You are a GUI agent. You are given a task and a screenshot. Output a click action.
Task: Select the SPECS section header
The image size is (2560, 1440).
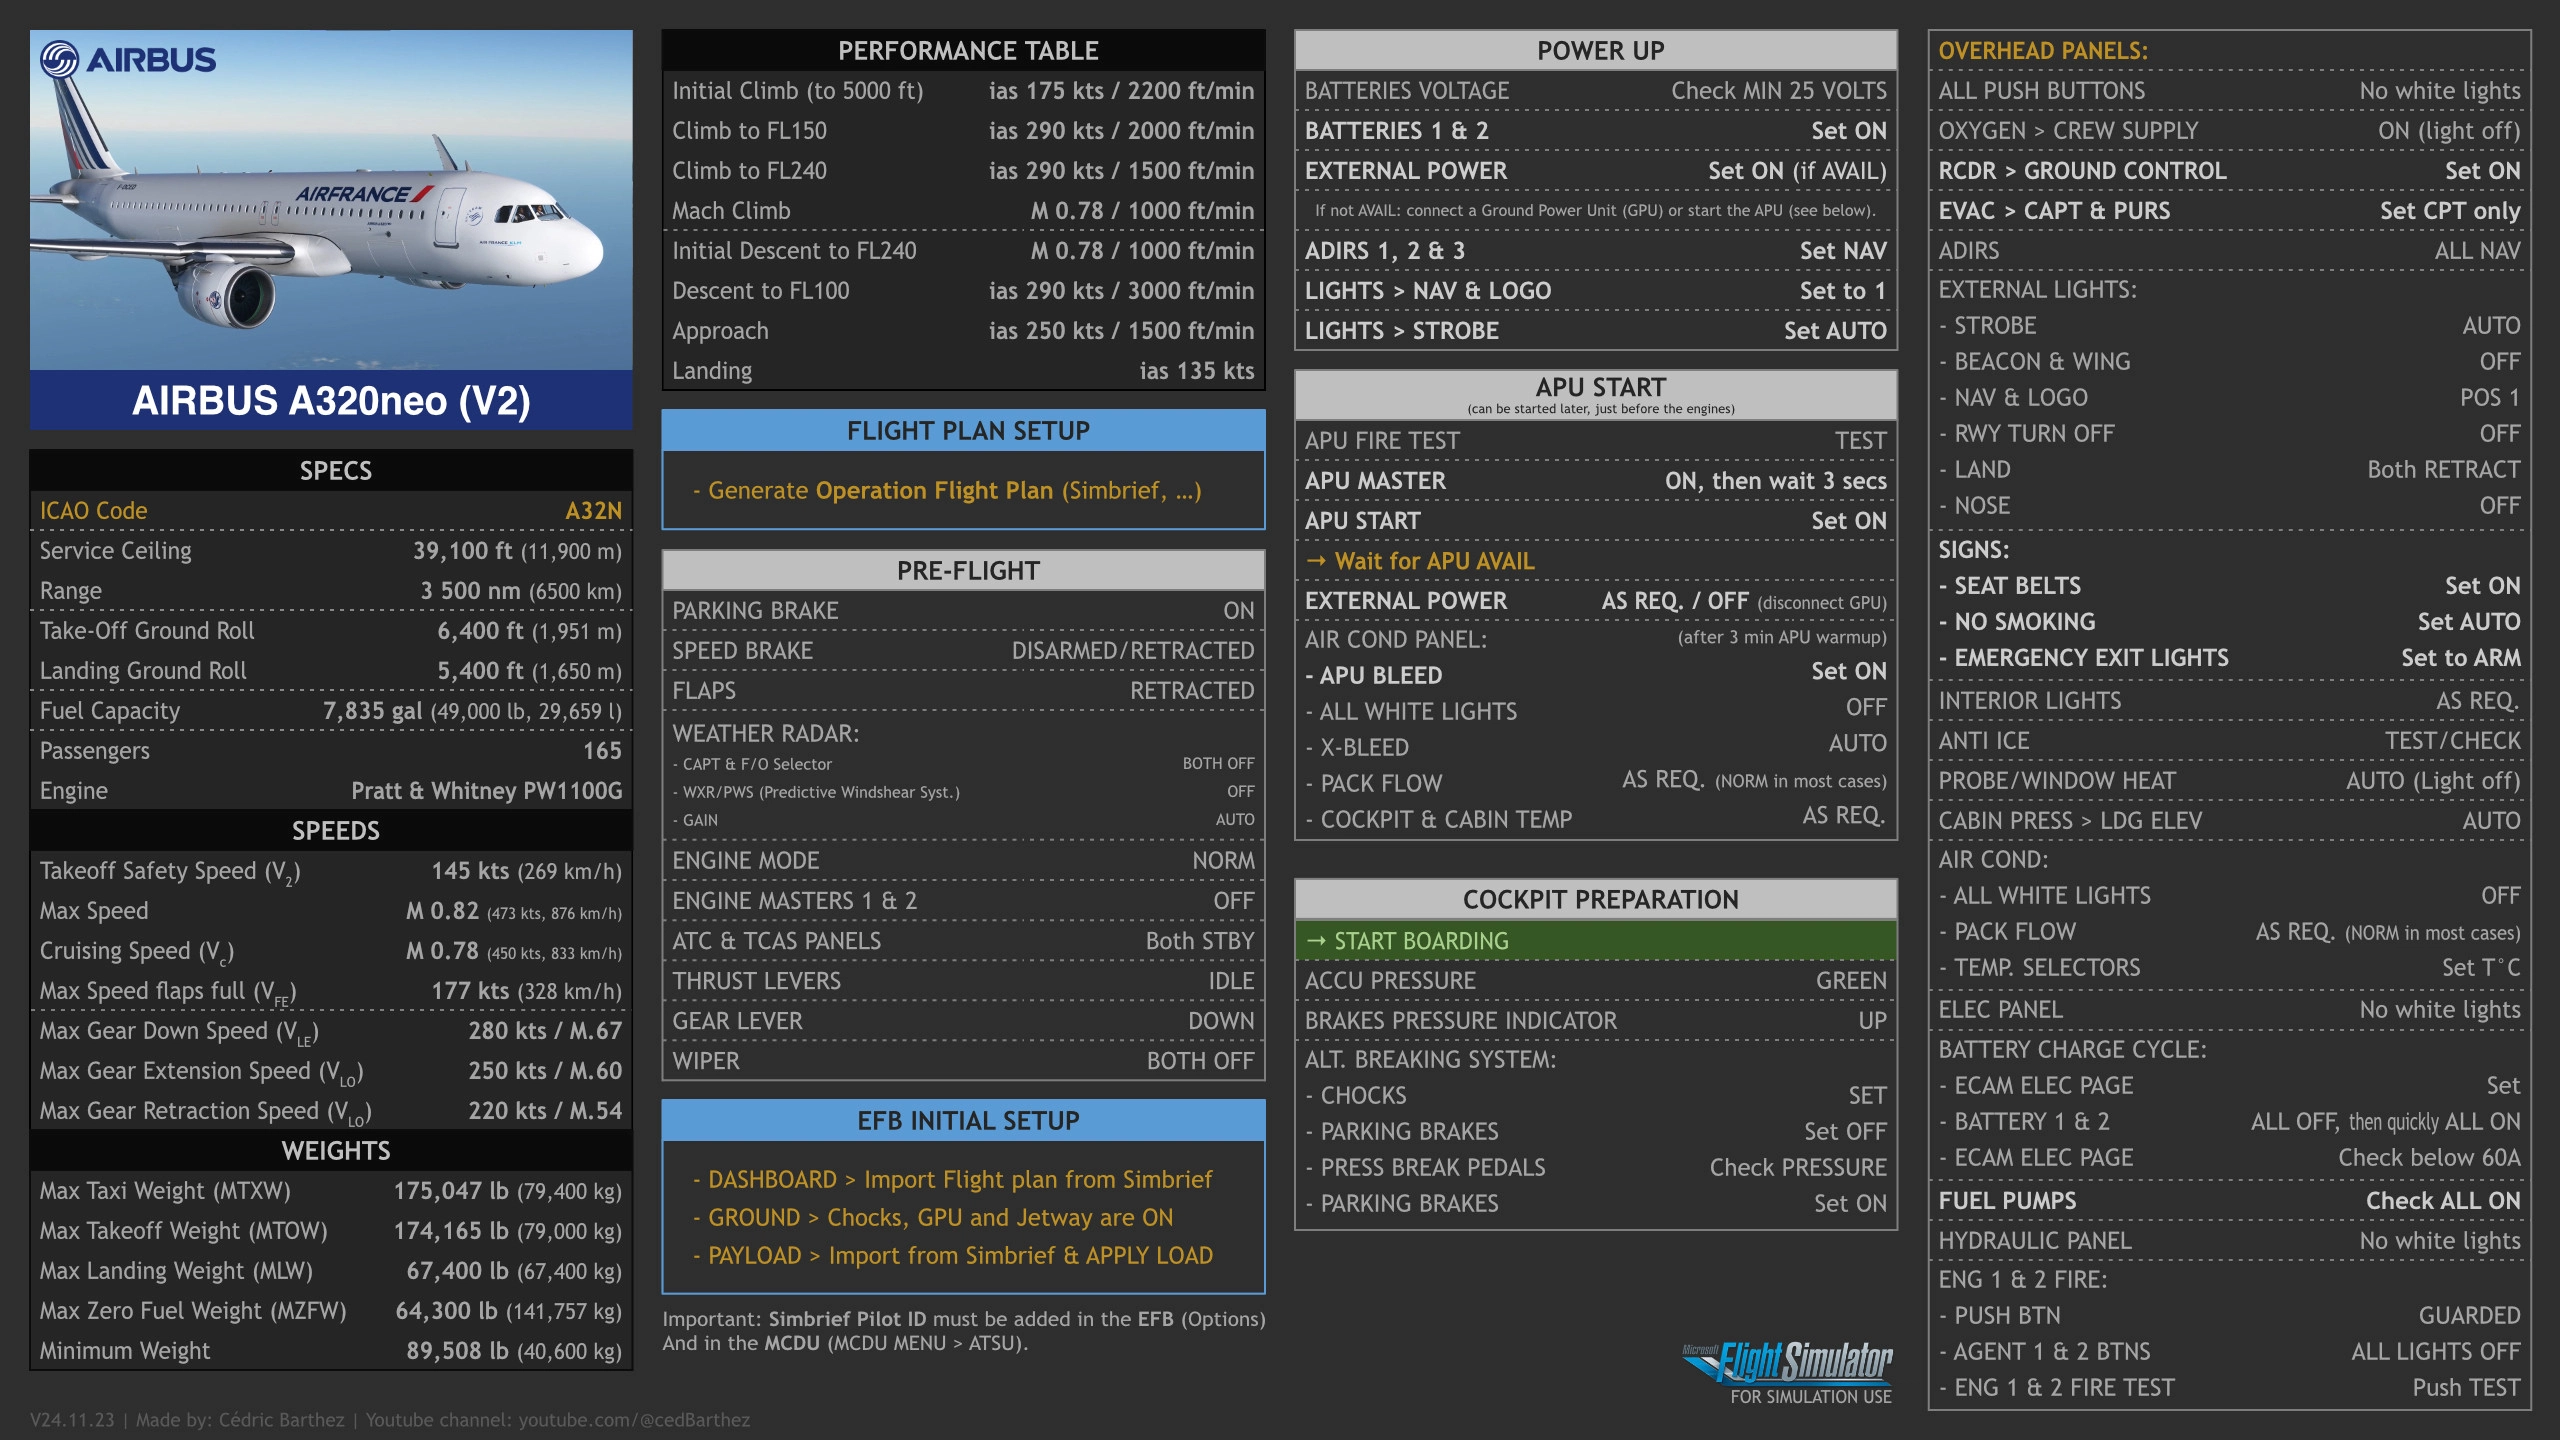[331, 470]
